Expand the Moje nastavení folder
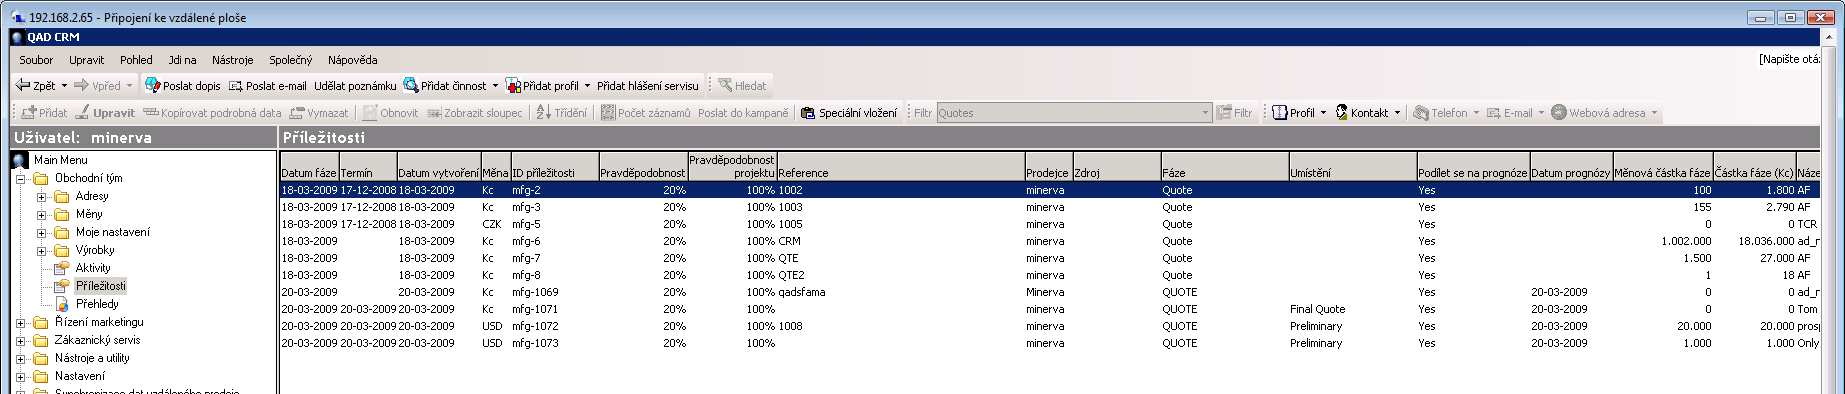This screenshot has width=1845, height=394. point(41,233)
